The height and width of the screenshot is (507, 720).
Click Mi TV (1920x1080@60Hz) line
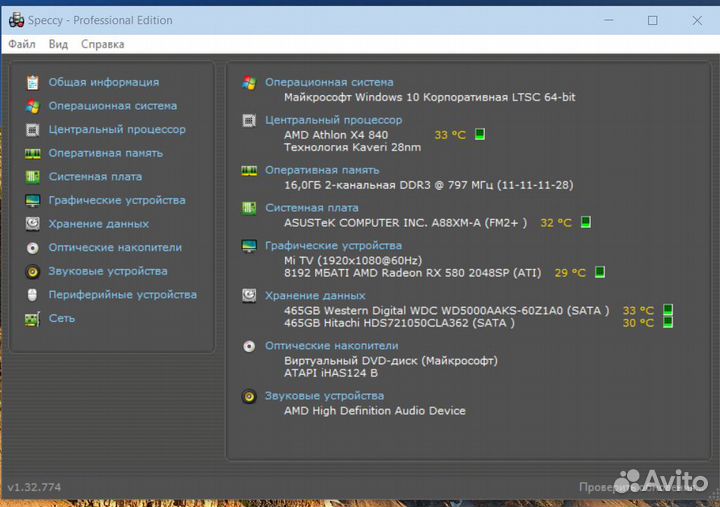click(x=353, y=260)
